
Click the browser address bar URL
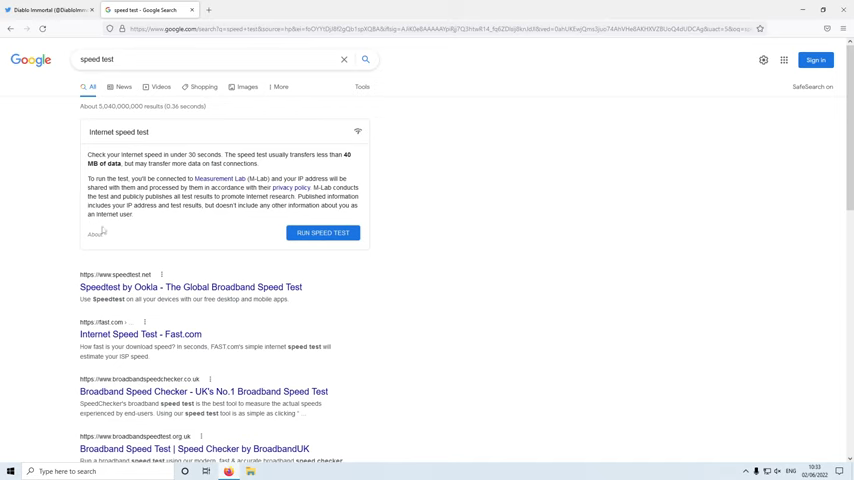pyautogui.click(x=440, y=29)
